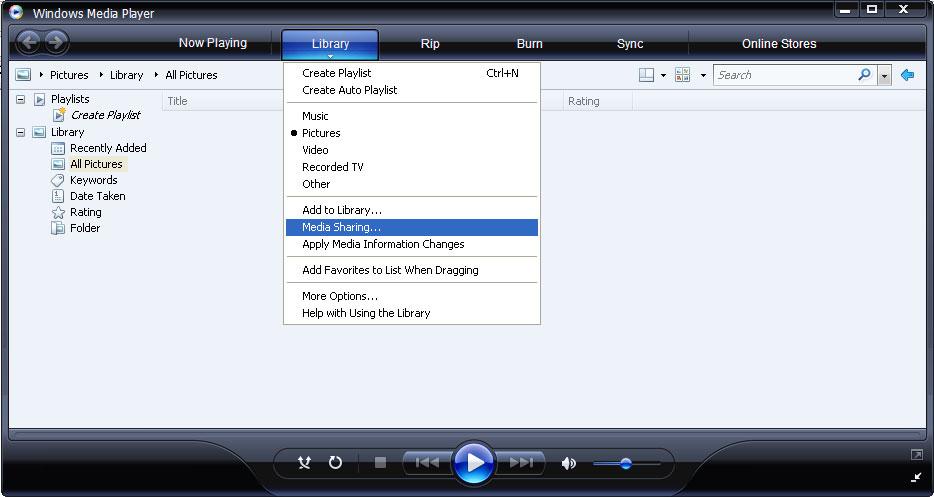Select Video category in menu

(411, 150)
